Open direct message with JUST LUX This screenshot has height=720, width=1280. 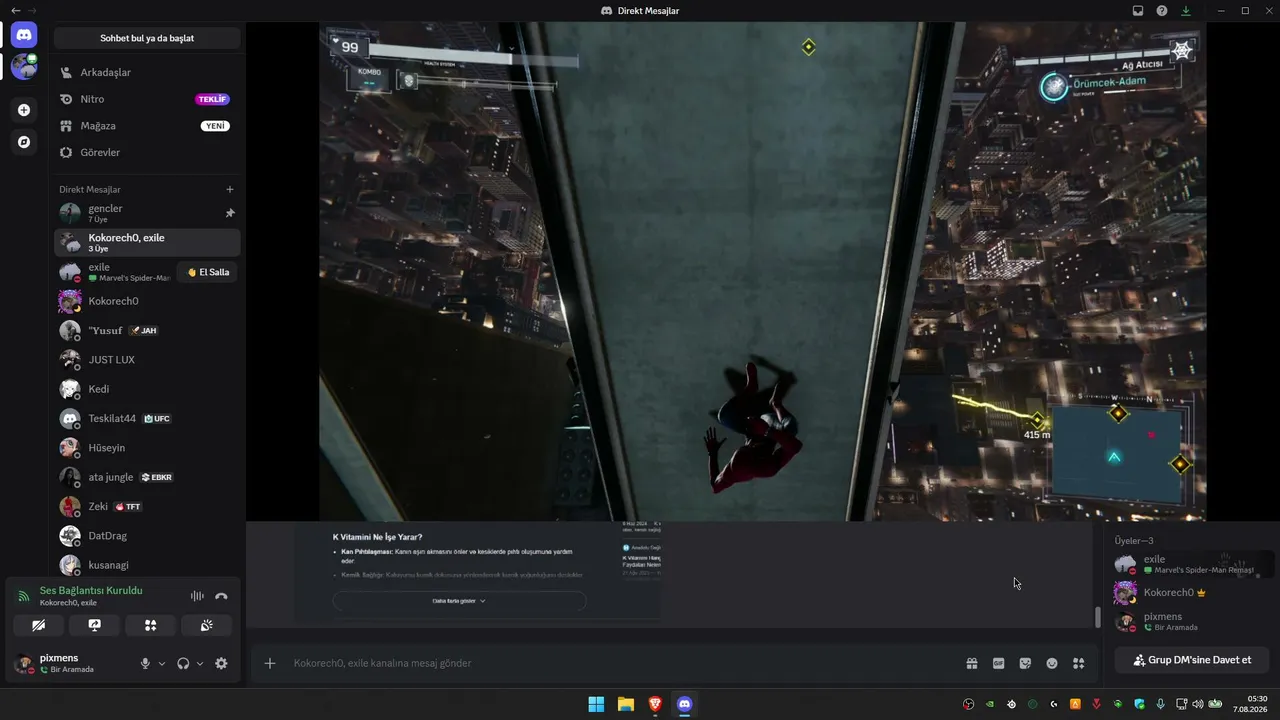coord(147,359)
